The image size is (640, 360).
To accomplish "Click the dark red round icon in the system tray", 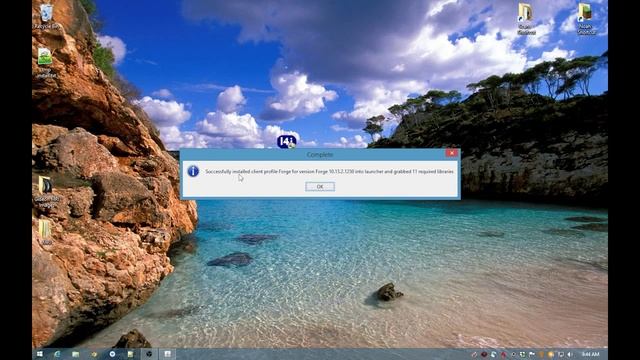I will click(484, 354).
